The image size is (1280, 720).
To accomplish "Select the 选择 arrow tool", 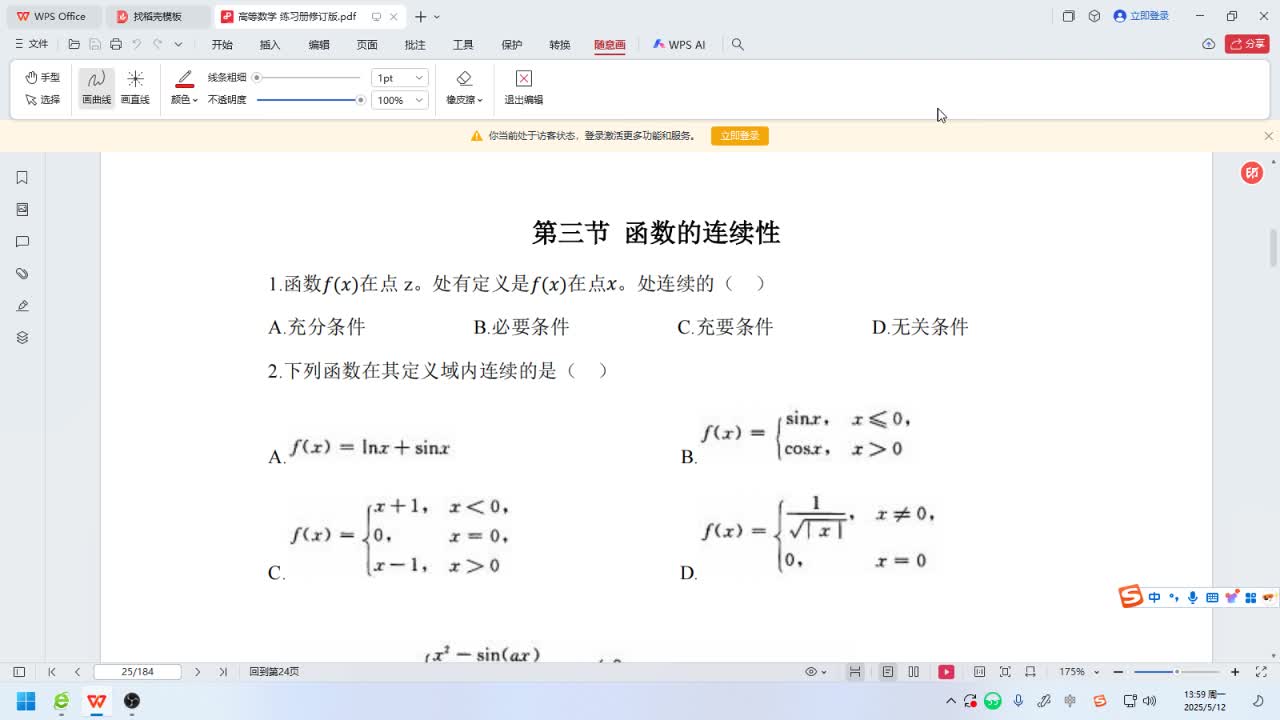I will tap(42, 100).
